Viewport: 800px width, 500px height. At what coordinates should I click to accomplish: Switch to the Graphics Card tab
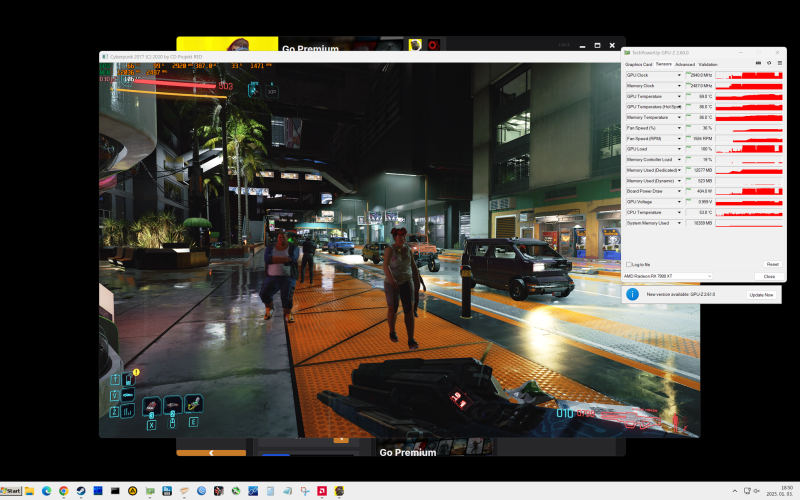point(638,64)
